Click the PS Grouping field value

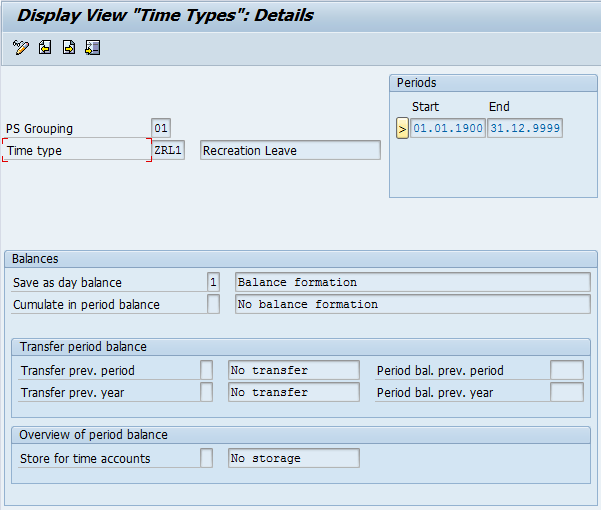coord(161,128)
